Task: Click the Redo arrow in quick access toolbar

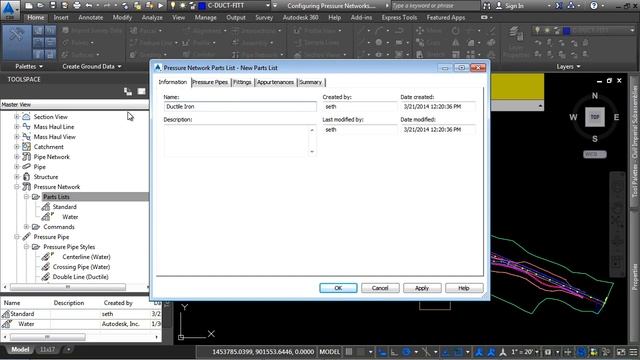Action: [107, 6]
